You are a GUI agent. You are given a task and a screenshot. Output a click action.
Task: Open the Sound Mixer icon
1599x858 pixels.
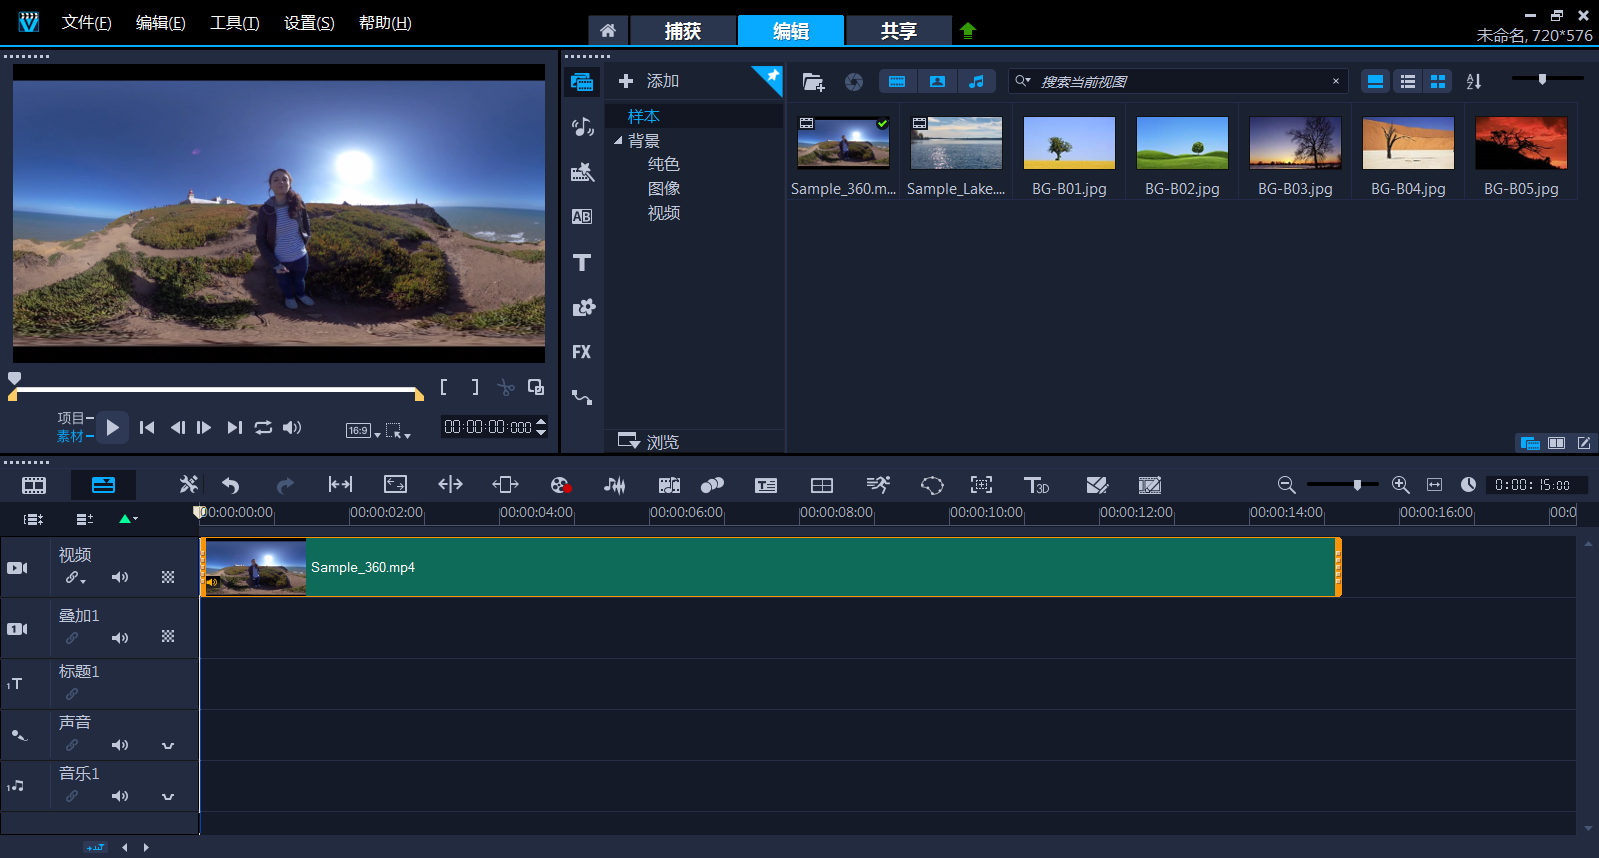point(615,485)
